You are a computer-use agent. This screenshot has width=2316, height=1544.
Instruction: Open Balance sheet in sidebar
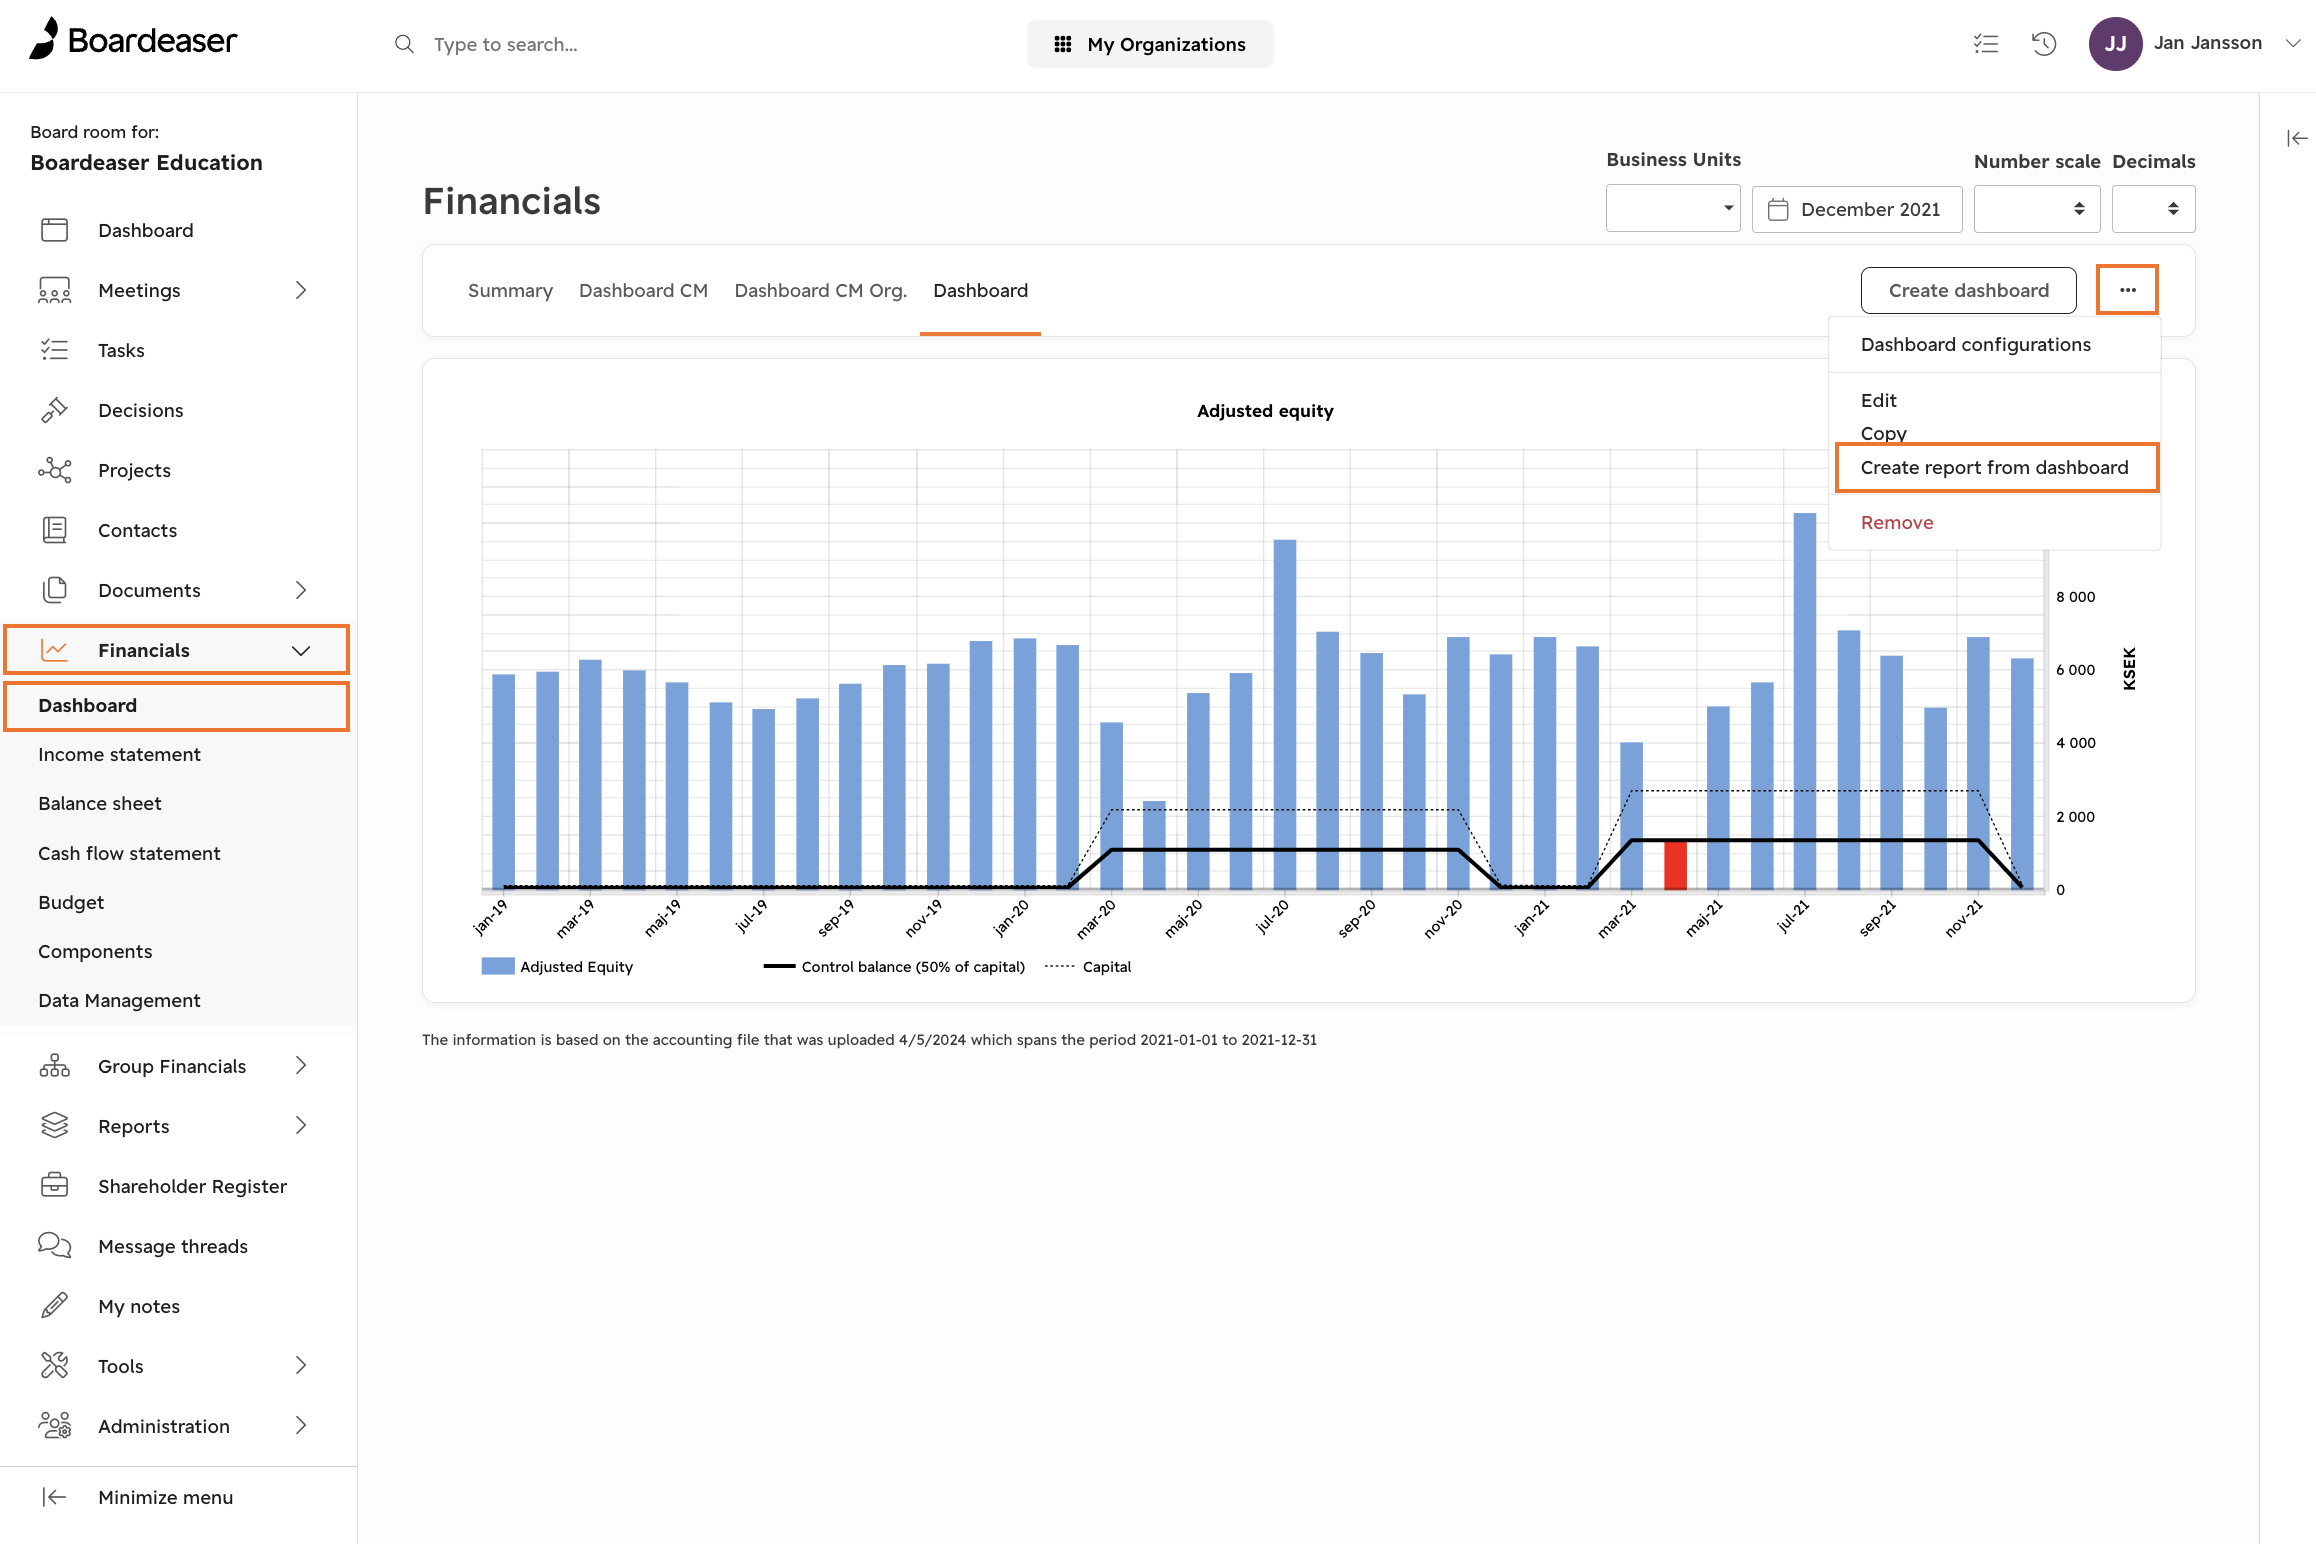(x=100, y=803)
